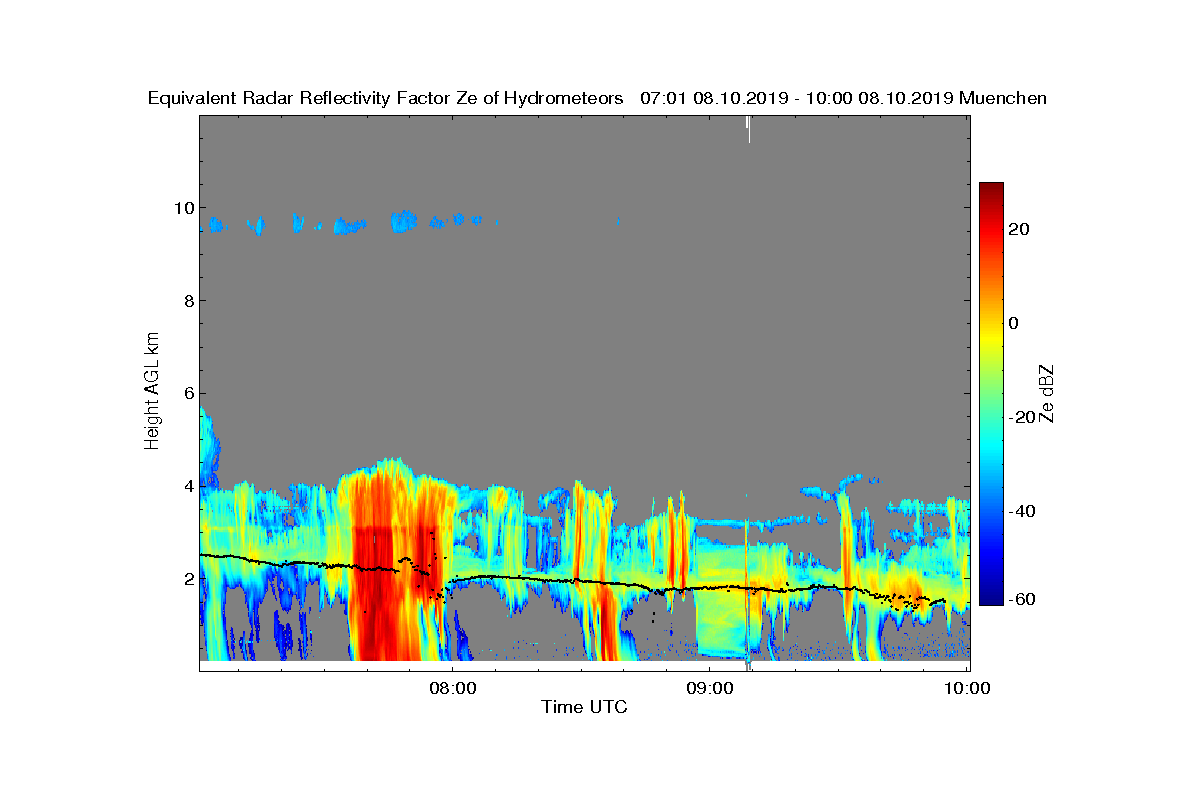Click the Time UTC axis title

click(x=585, y=707)
